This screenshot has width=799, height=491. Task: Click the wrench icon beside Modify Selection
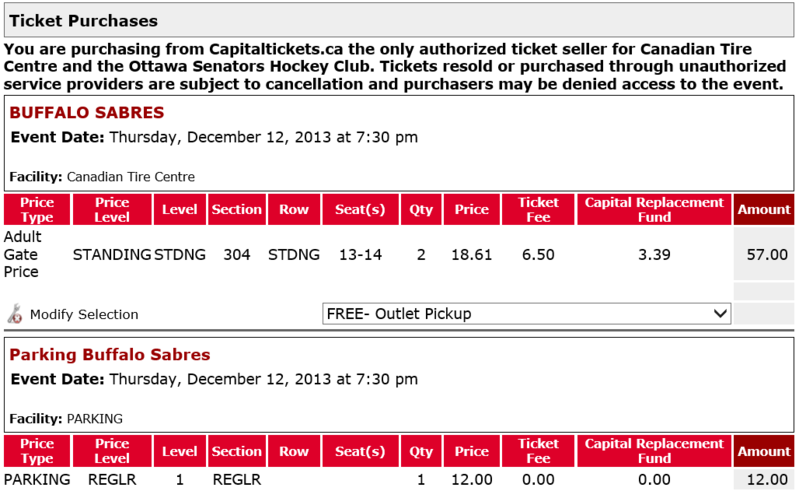click(15, 314)
